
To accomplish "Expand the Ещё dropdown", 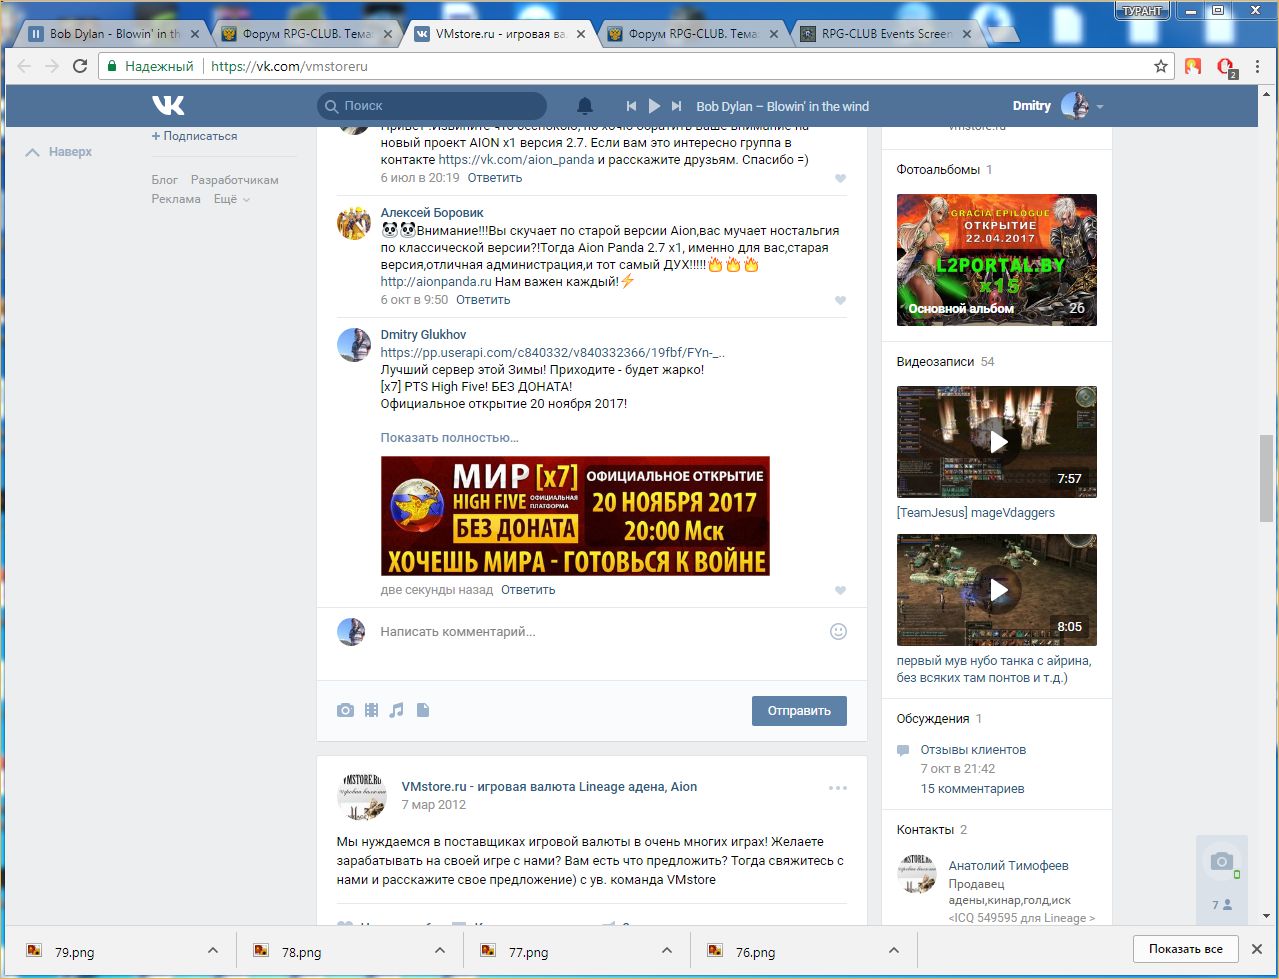I will pos(231,199).
